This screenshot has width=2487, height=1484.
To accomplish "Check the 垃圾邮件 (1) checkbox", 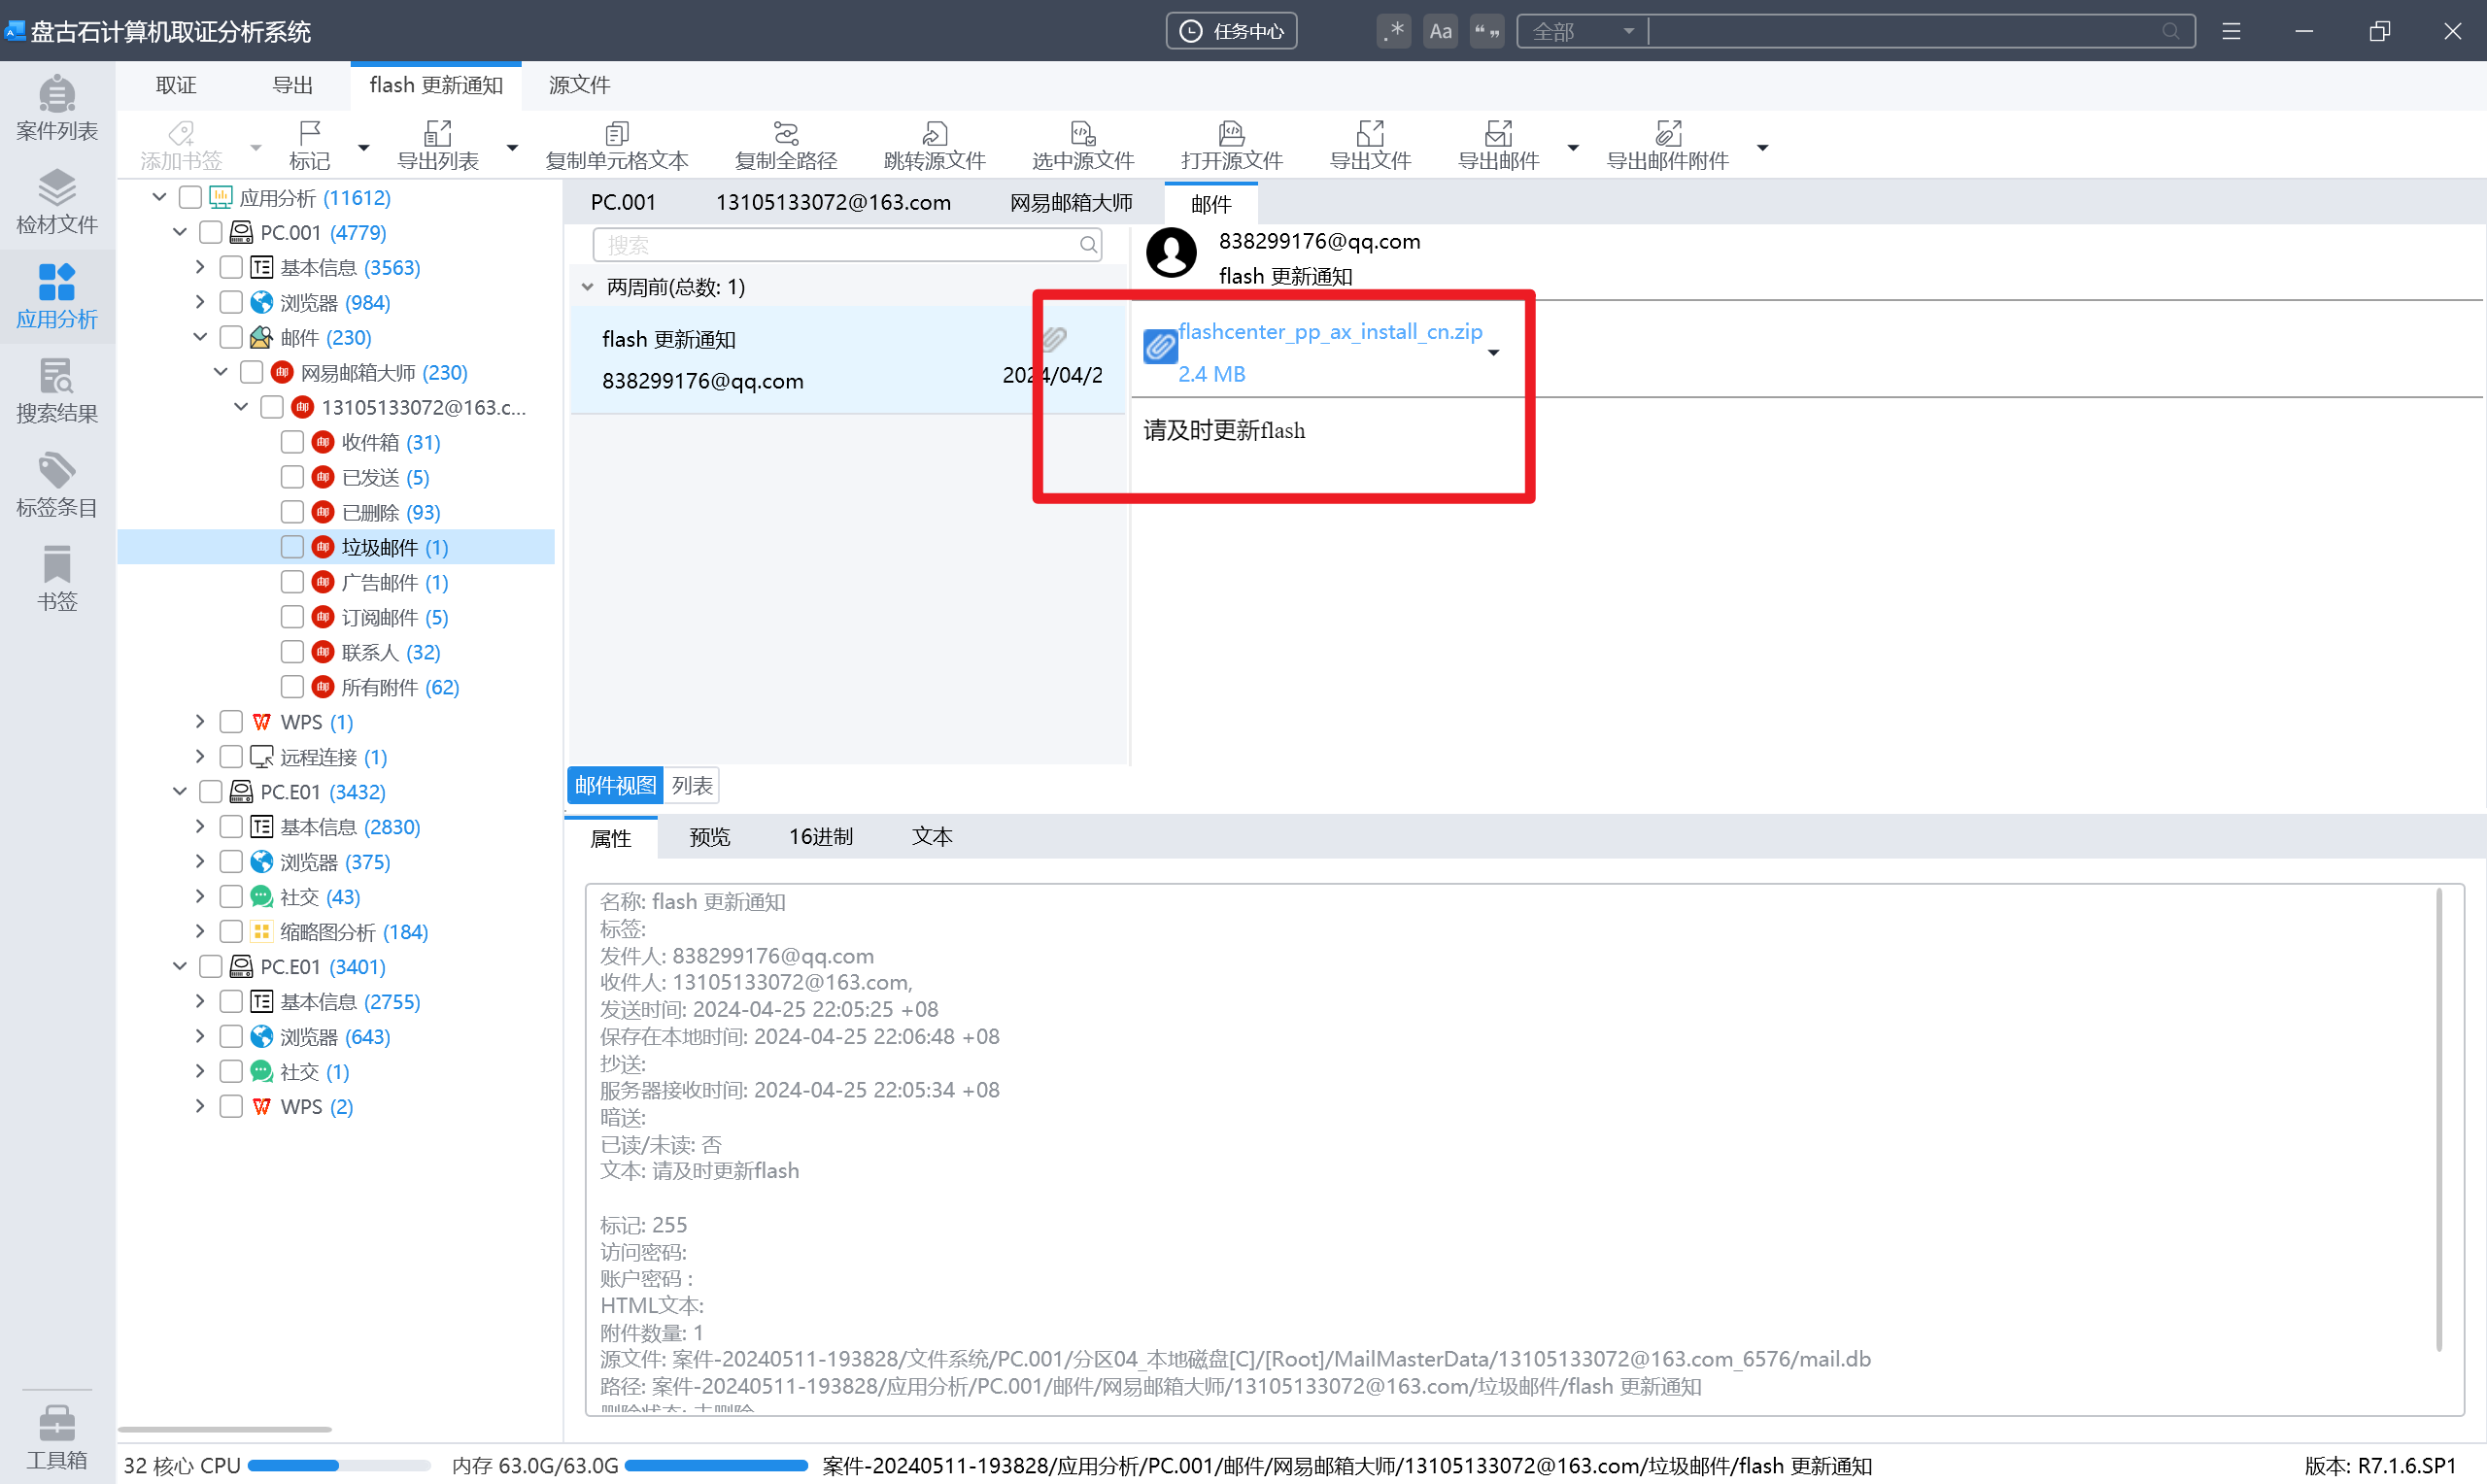I will [292, 547].
